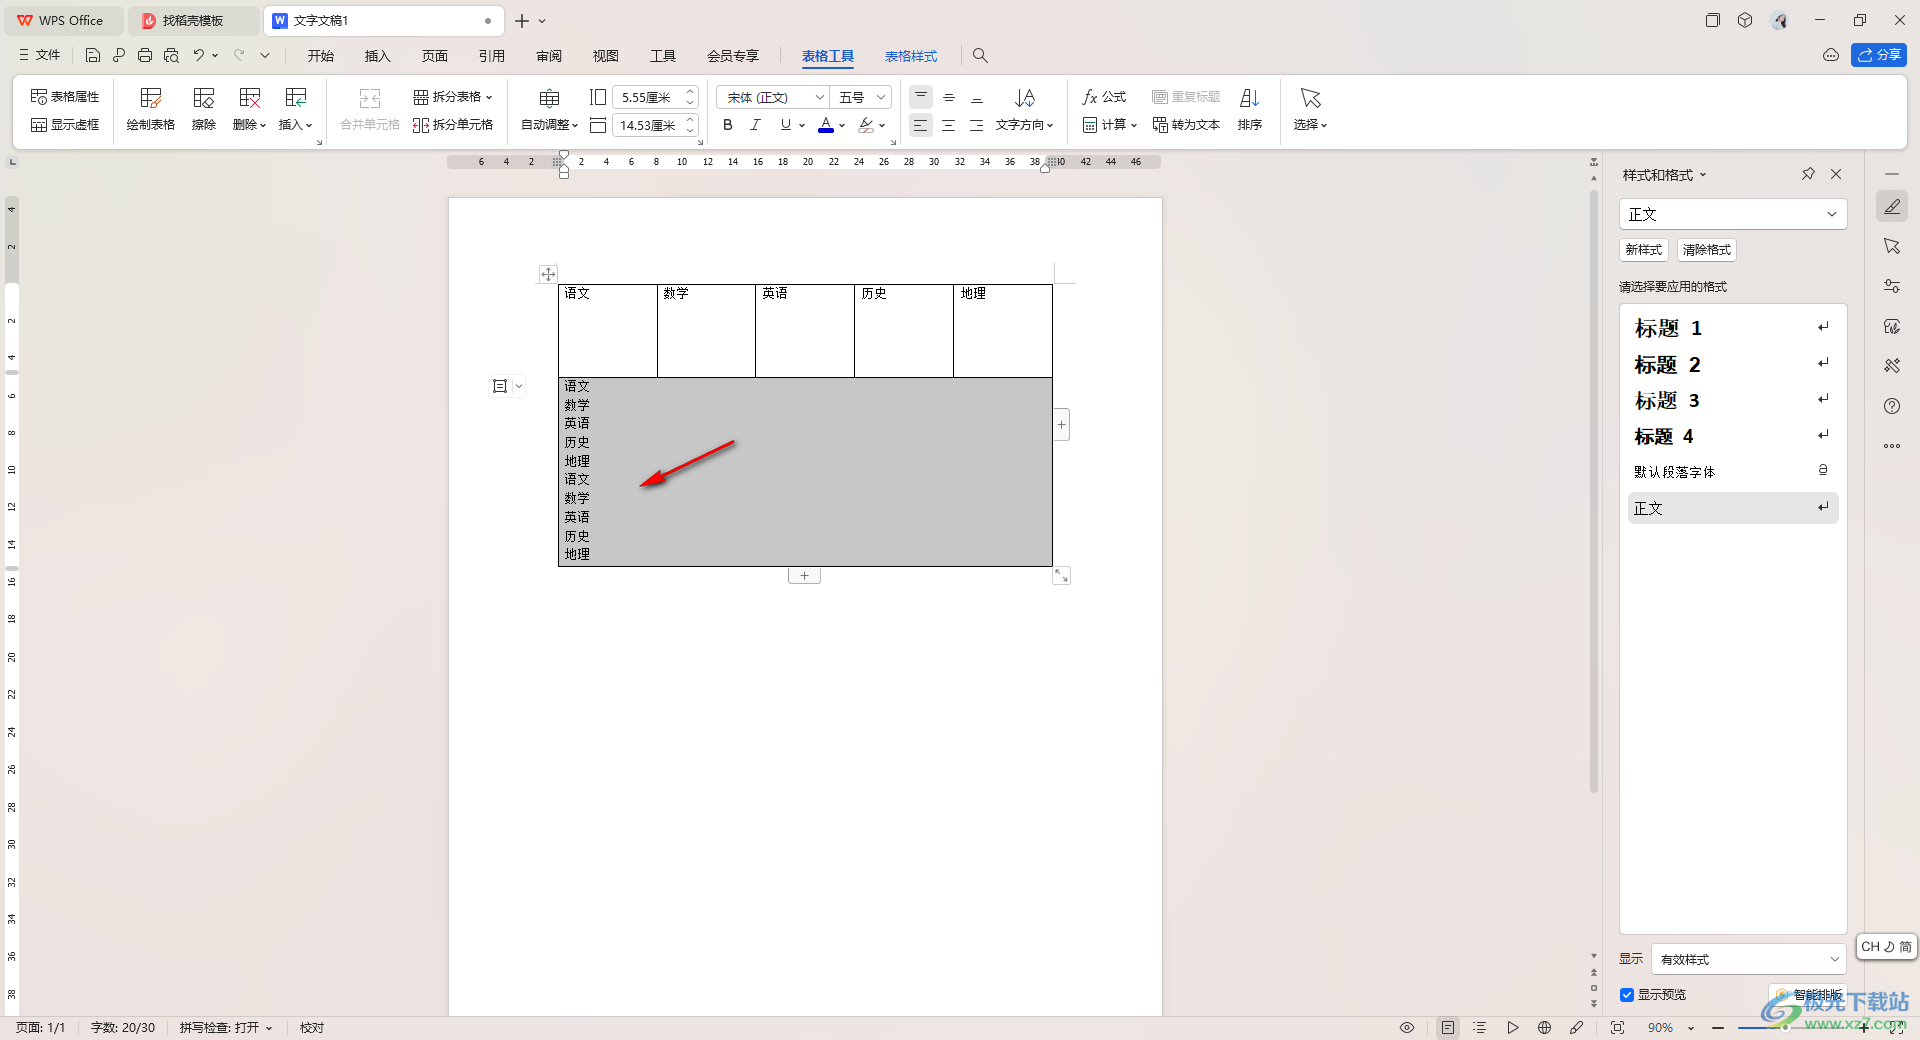Set cell vertical alignment to top
Screen dimensions: 1920x1040
(921, 97)
